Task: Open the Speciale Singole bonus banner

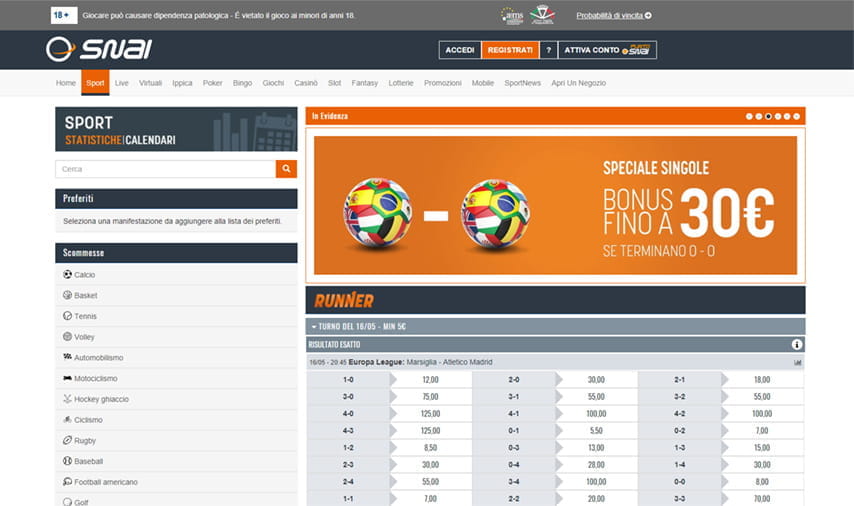Action: [556, 205]
